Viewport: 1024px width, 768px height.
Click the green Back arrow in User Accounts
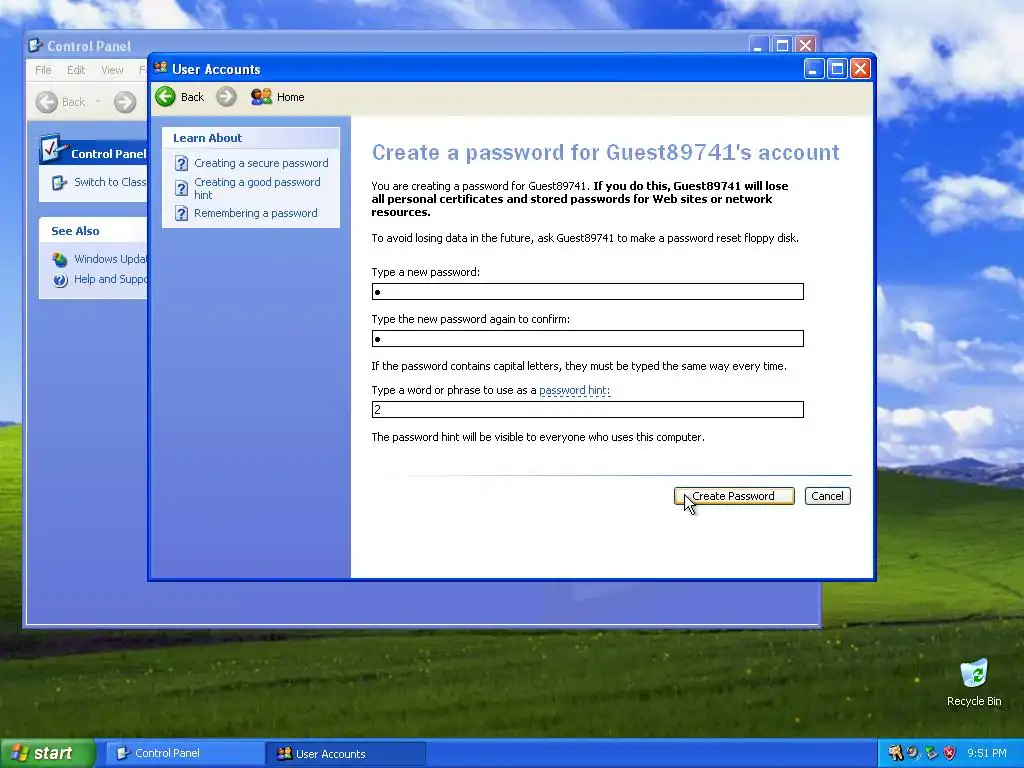(x=165, y=97)
